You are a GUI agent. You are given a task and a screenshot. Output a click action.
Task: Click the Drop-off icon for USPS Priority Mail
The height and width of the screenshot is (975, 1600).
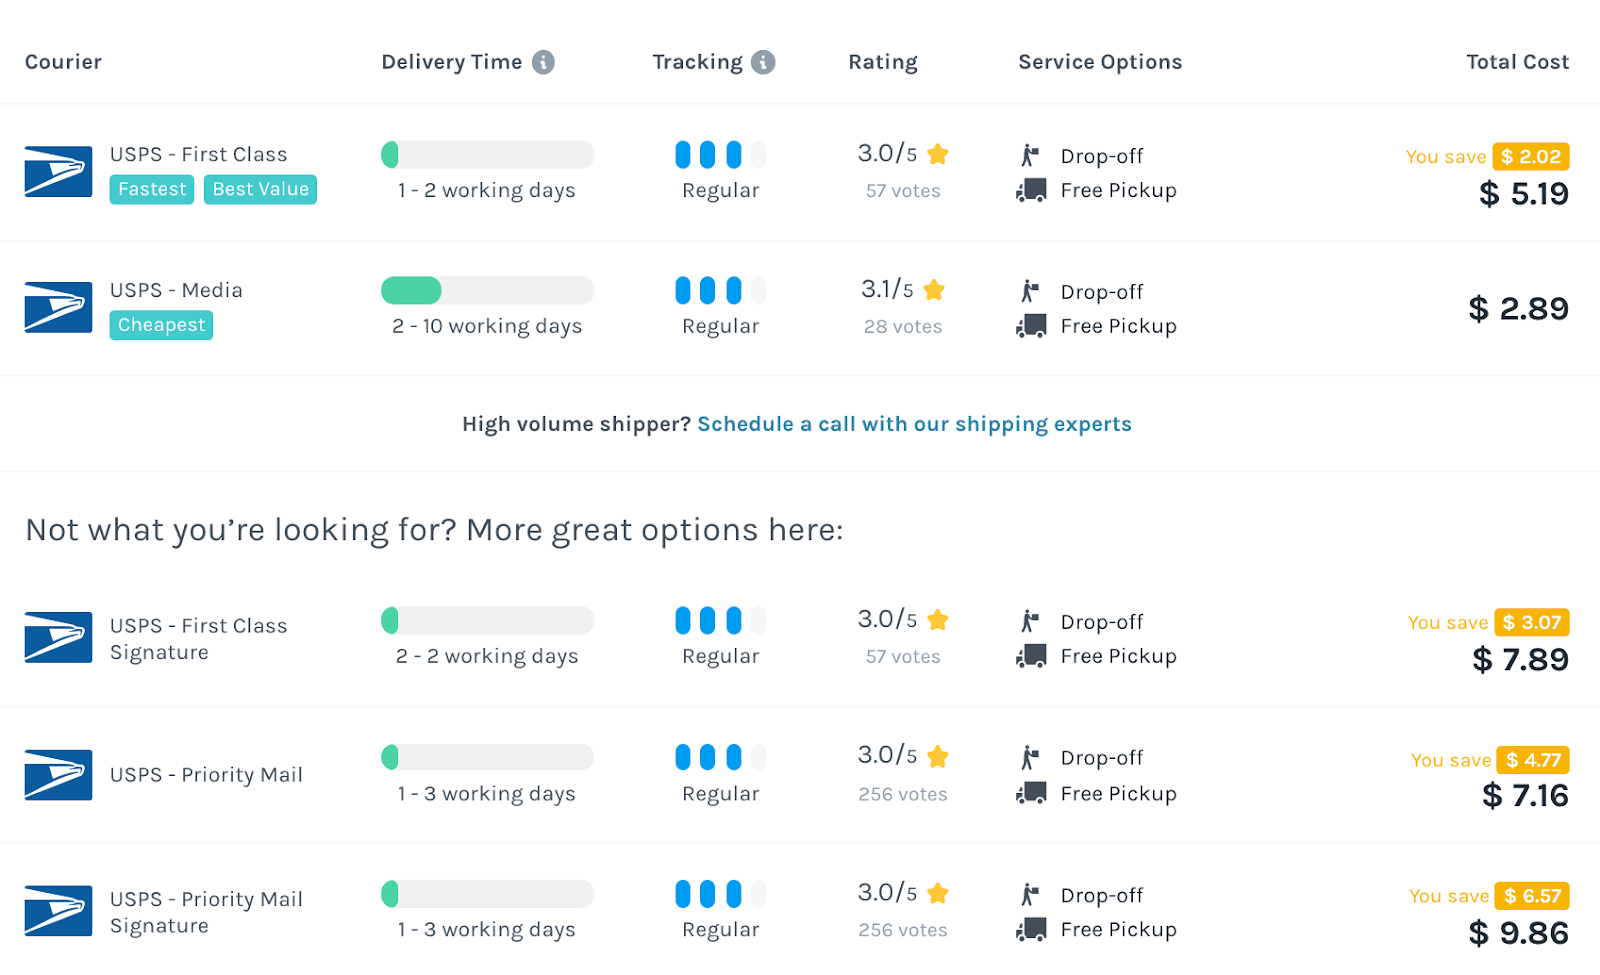click(x=1030, y=758)
